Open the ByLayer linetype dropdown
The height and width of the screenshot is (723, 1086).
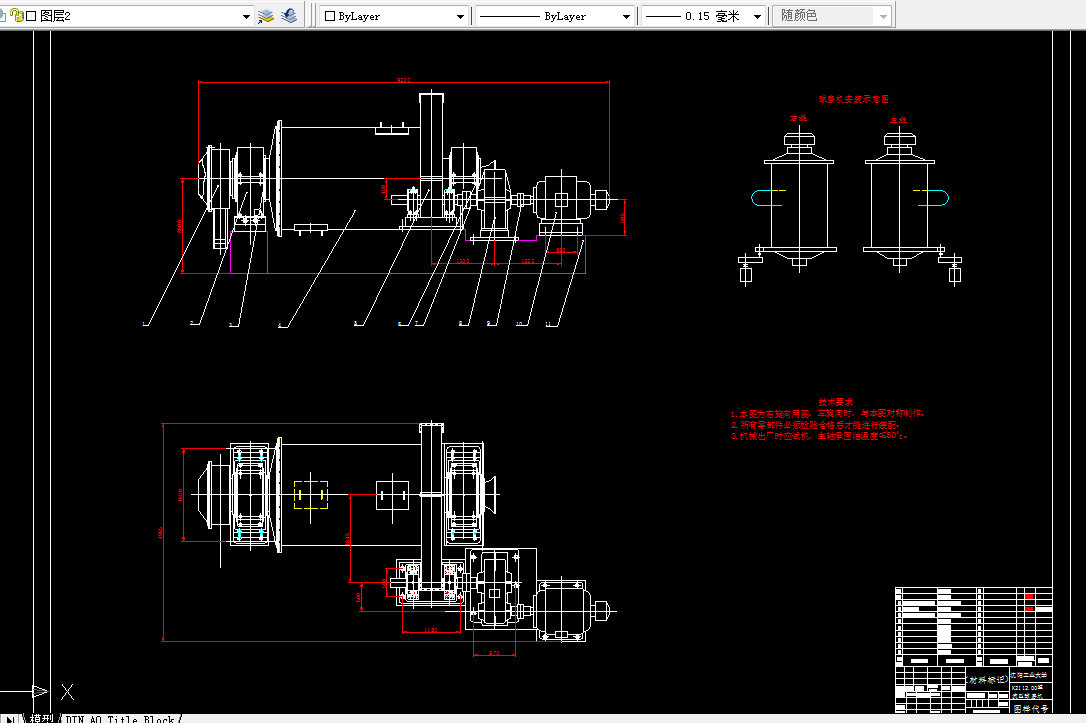pyautogui.click(x=626, y=17)
